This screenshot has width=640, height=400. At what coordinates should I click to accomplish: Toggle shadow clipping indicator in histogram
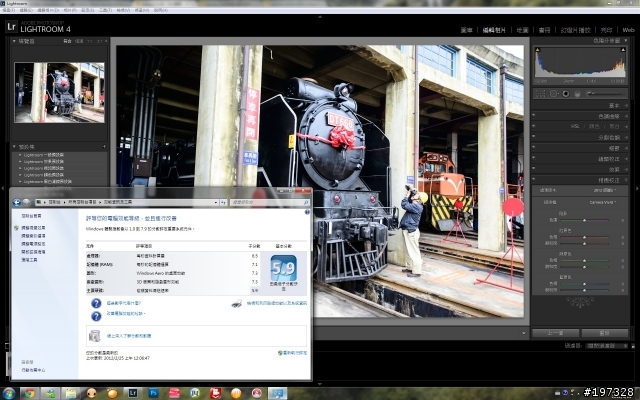[x=538, y=50]
